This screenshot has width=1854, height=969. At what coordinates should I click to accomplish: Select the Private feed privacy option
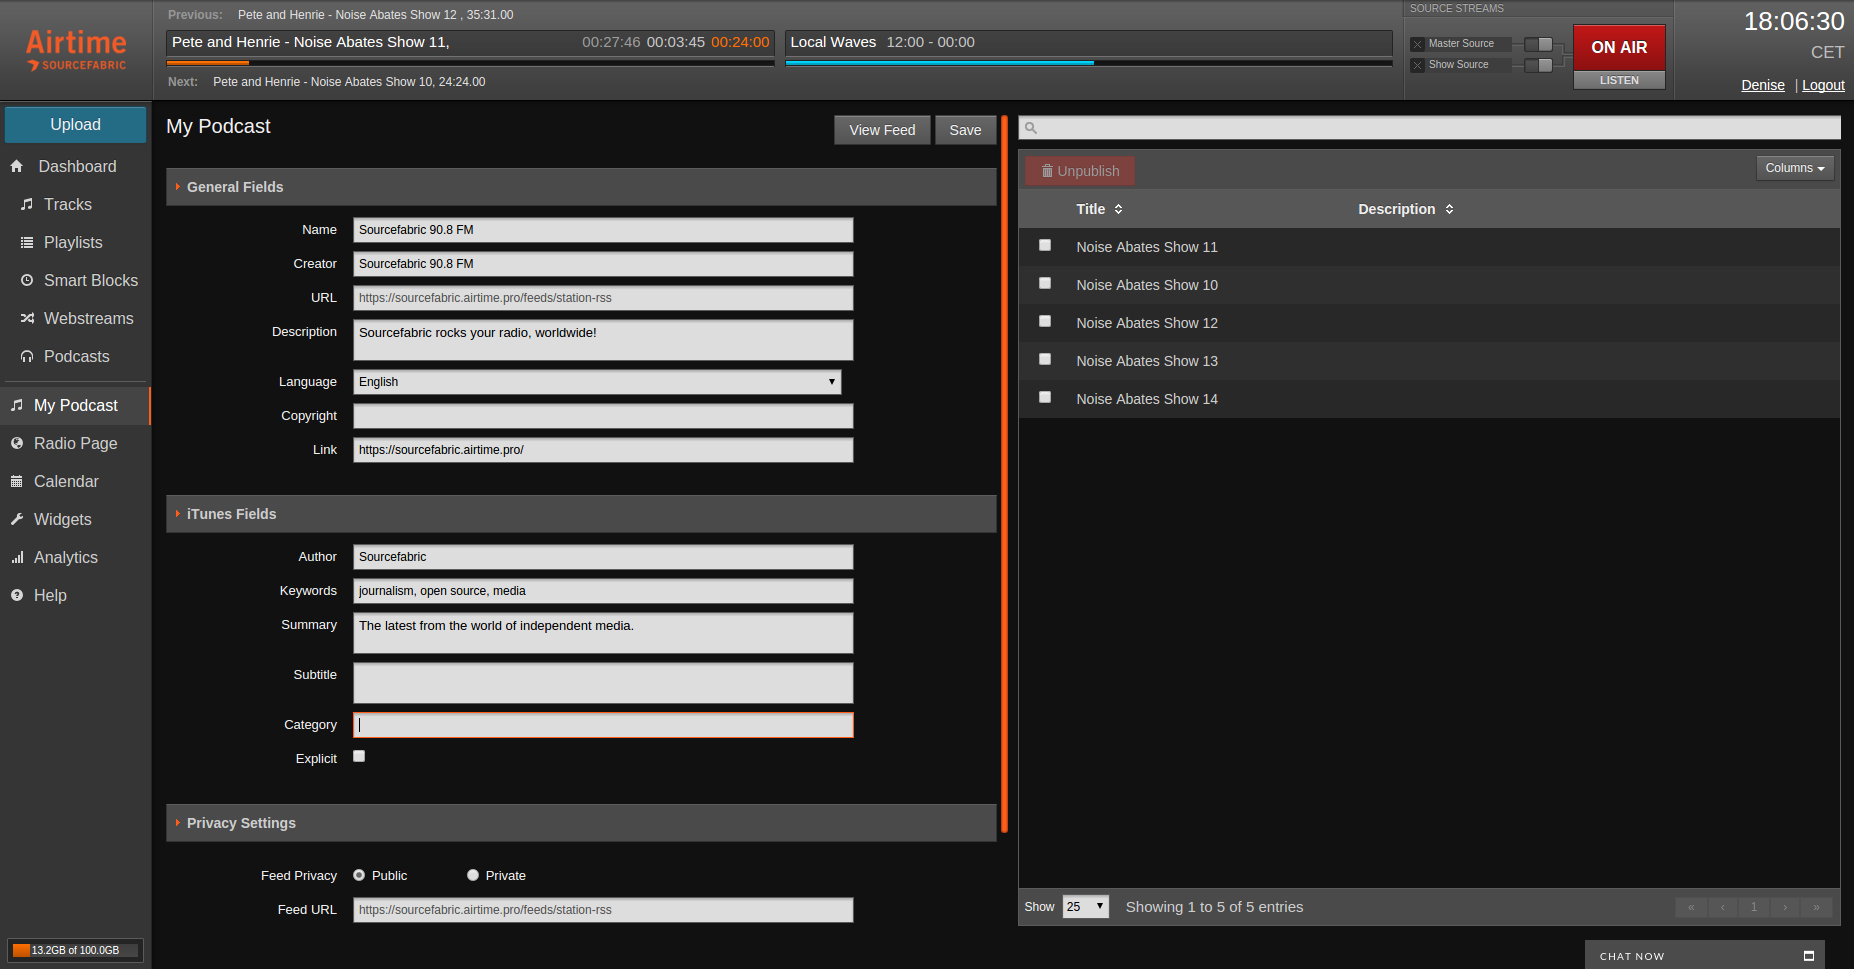[473, 876]
